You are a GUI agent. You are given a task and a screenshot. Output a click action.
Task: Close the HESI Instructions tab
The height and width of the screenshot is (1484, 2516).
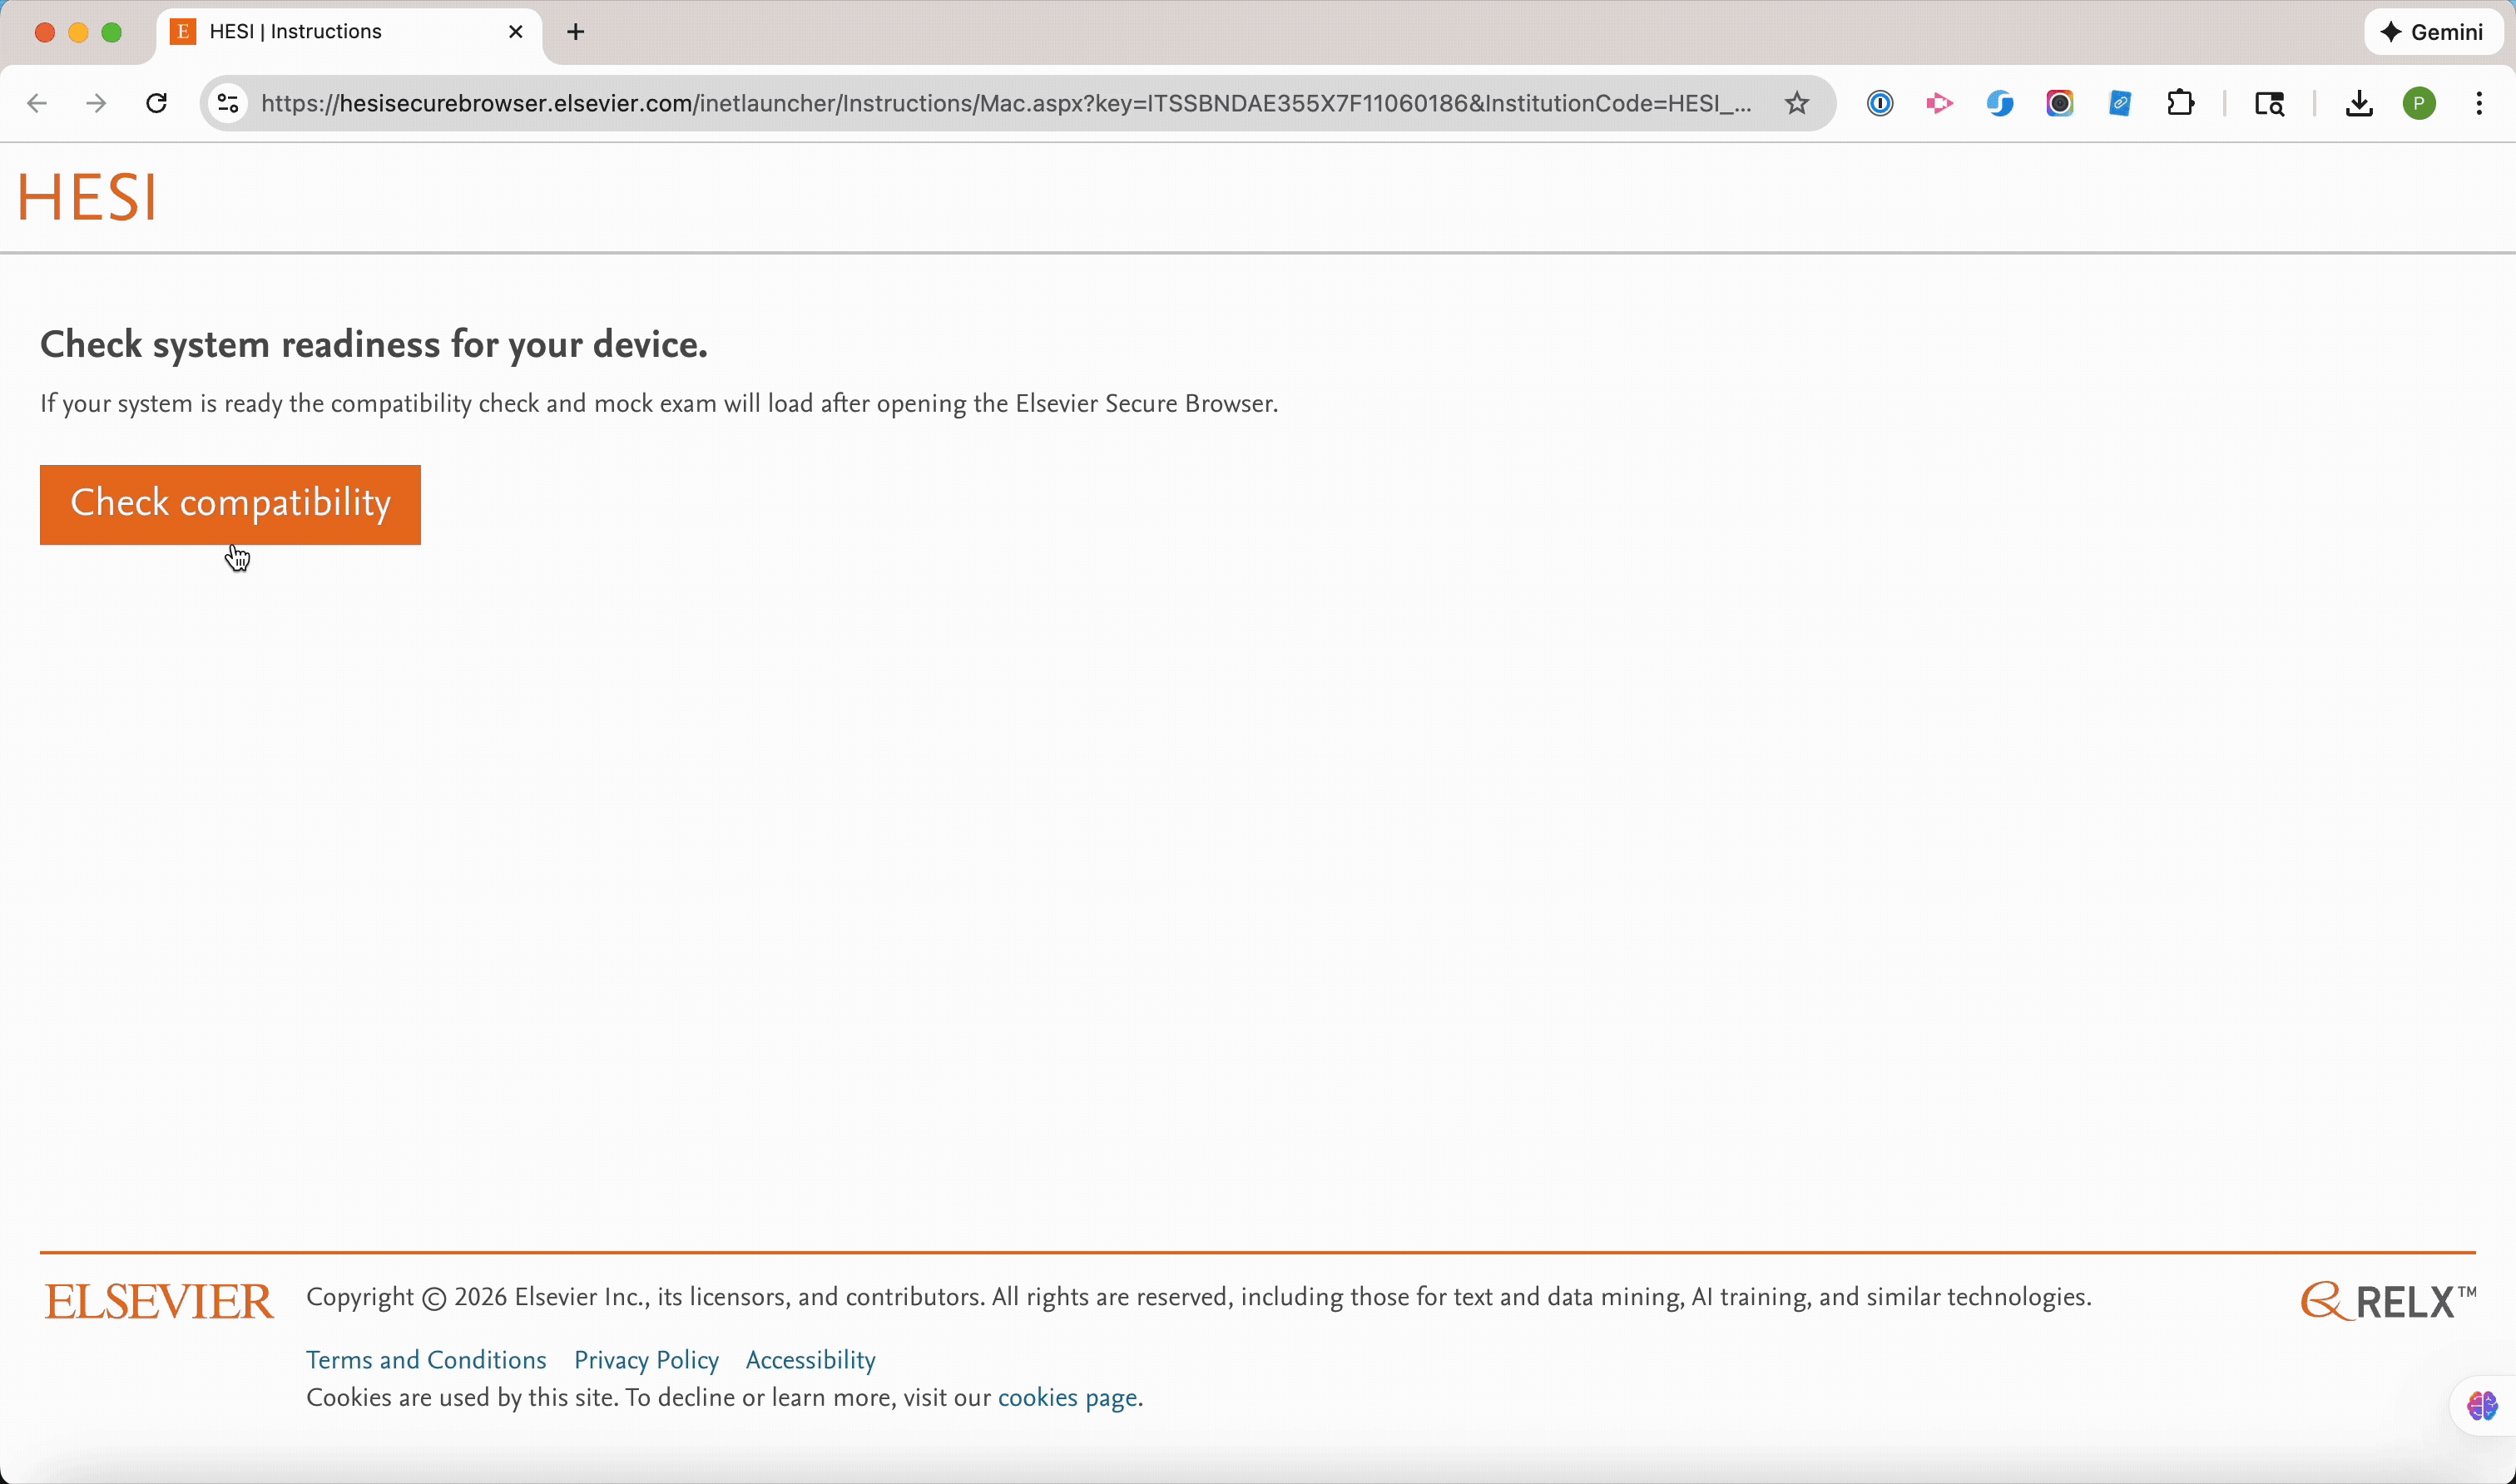pyautogui.click(x=515, y=32)
